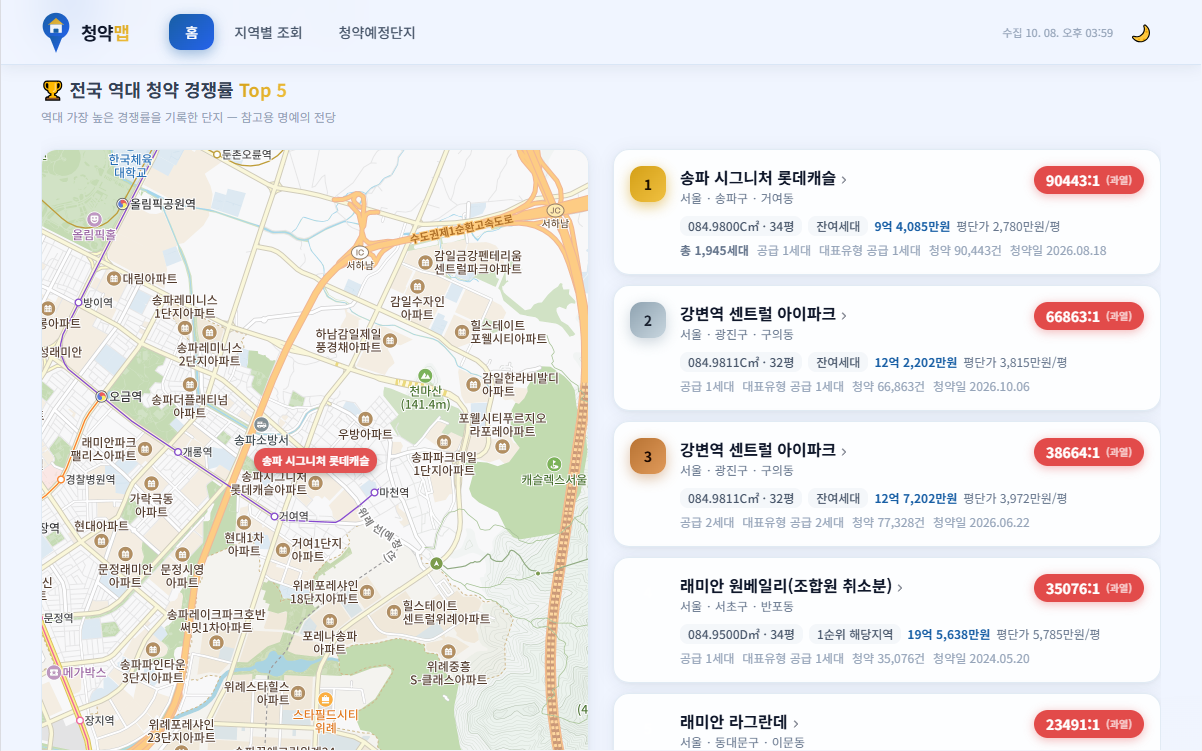Click the trophy icon beside Top 5 heading
Viewport: 1202px width, 751px height.
(x=52, y=91)
